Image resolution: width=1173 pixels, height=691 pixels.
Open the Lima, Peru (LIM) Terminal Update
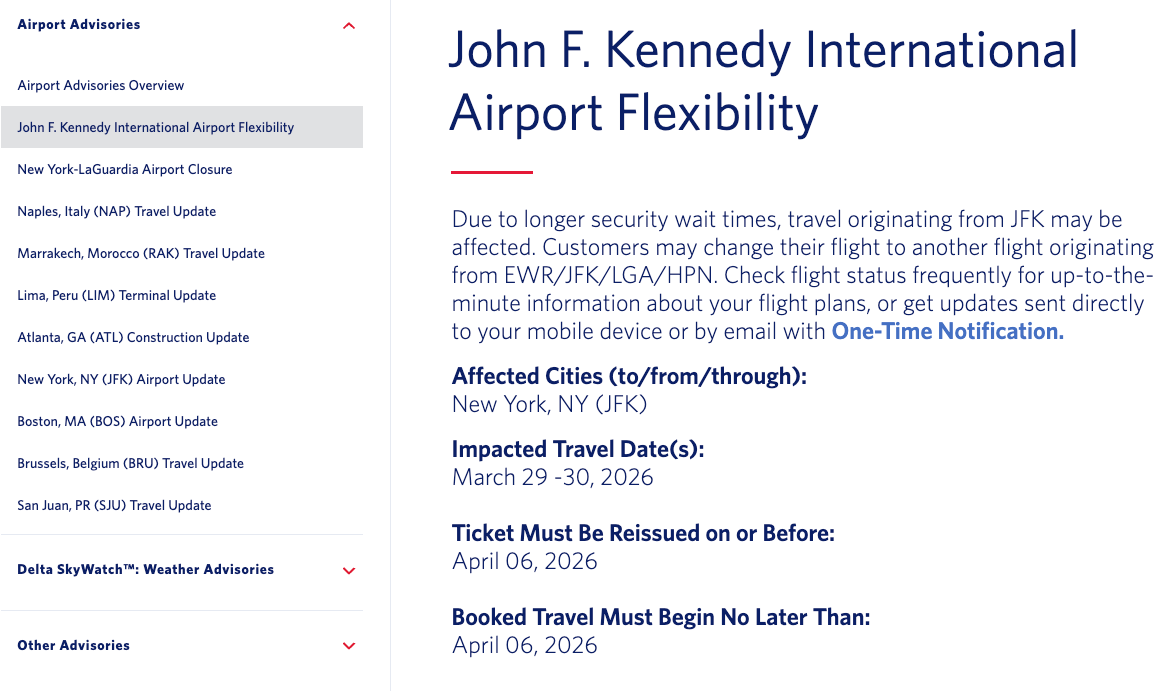click(x=116, y=295)
